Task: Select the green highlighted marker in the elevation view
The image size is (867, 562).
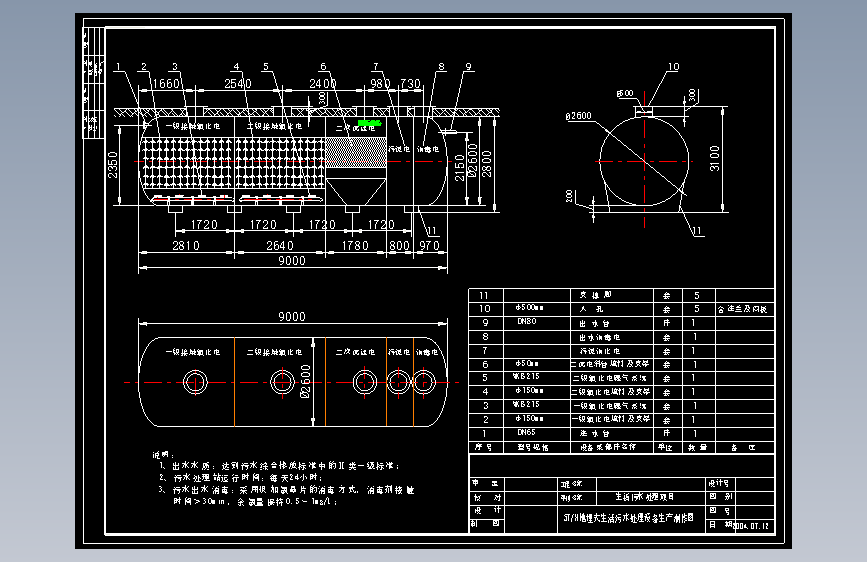Action: 369,123
